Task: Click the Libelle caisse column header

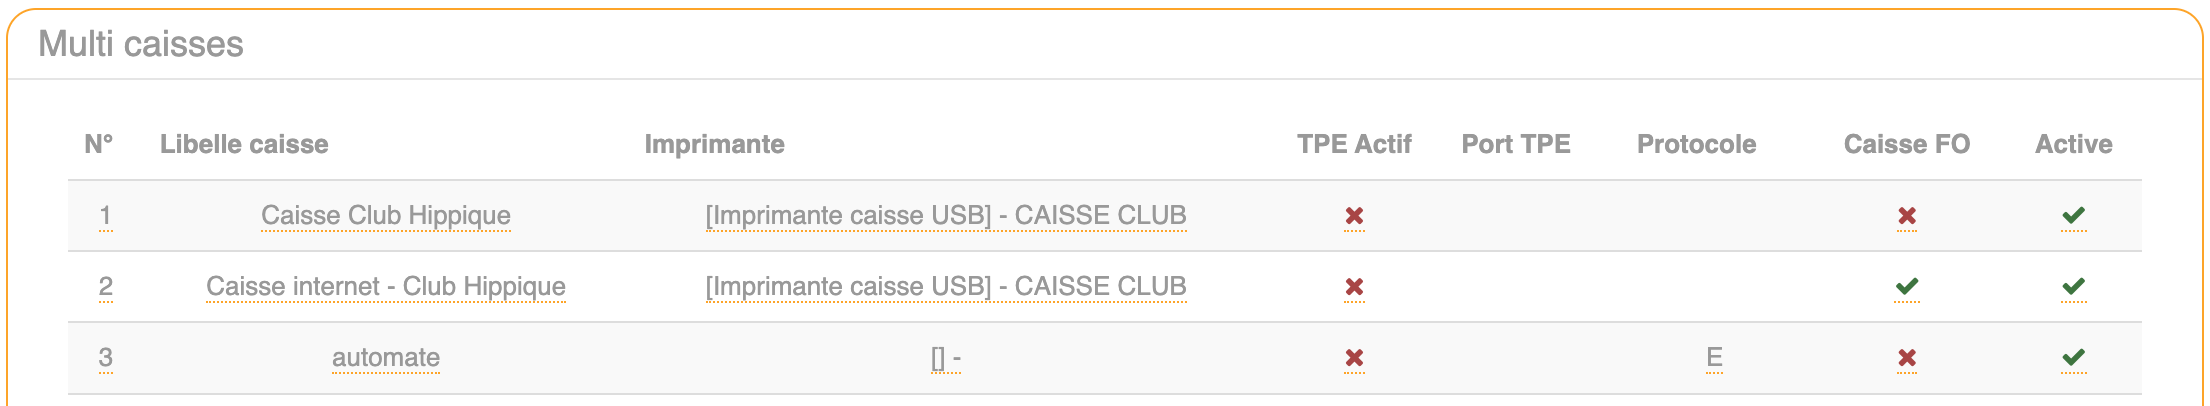Action: [244, 144]
